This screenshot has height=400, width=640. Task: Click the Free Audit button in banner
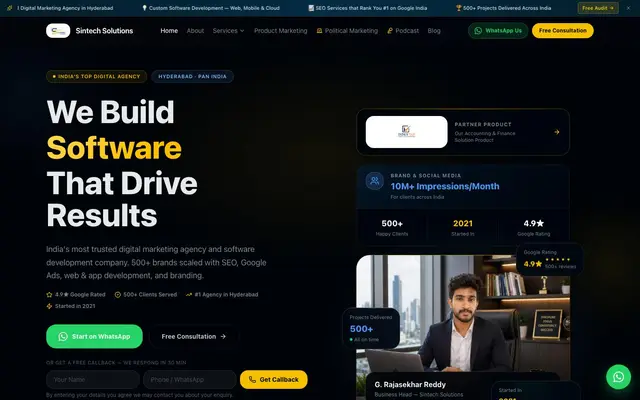point(598,8)
